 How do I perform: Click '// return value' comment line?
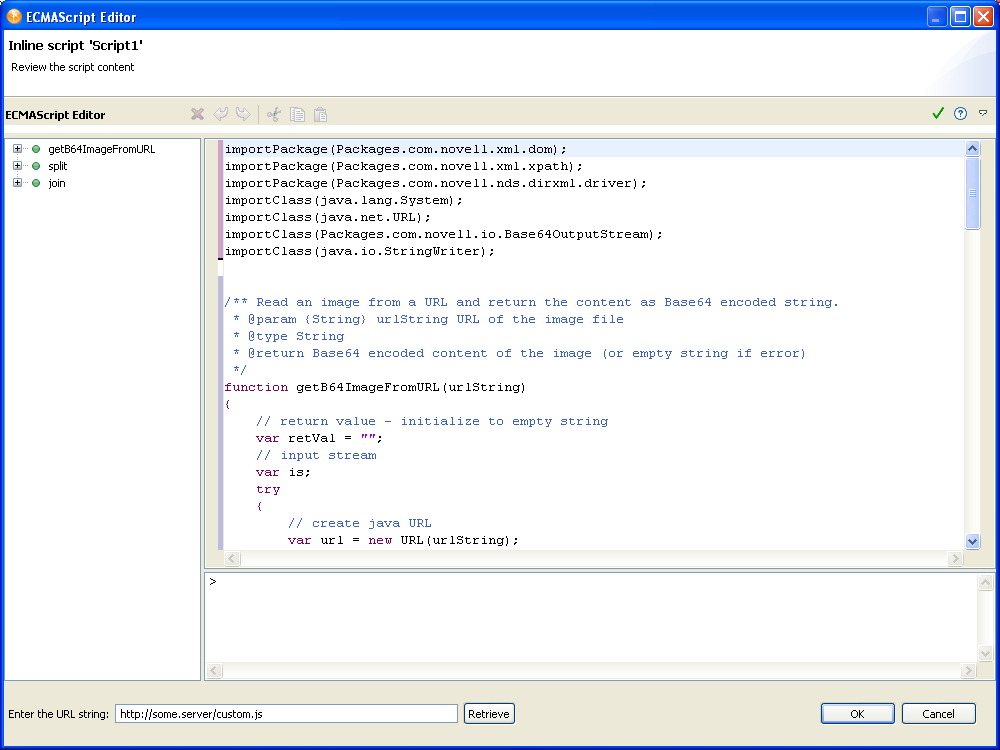432,422
